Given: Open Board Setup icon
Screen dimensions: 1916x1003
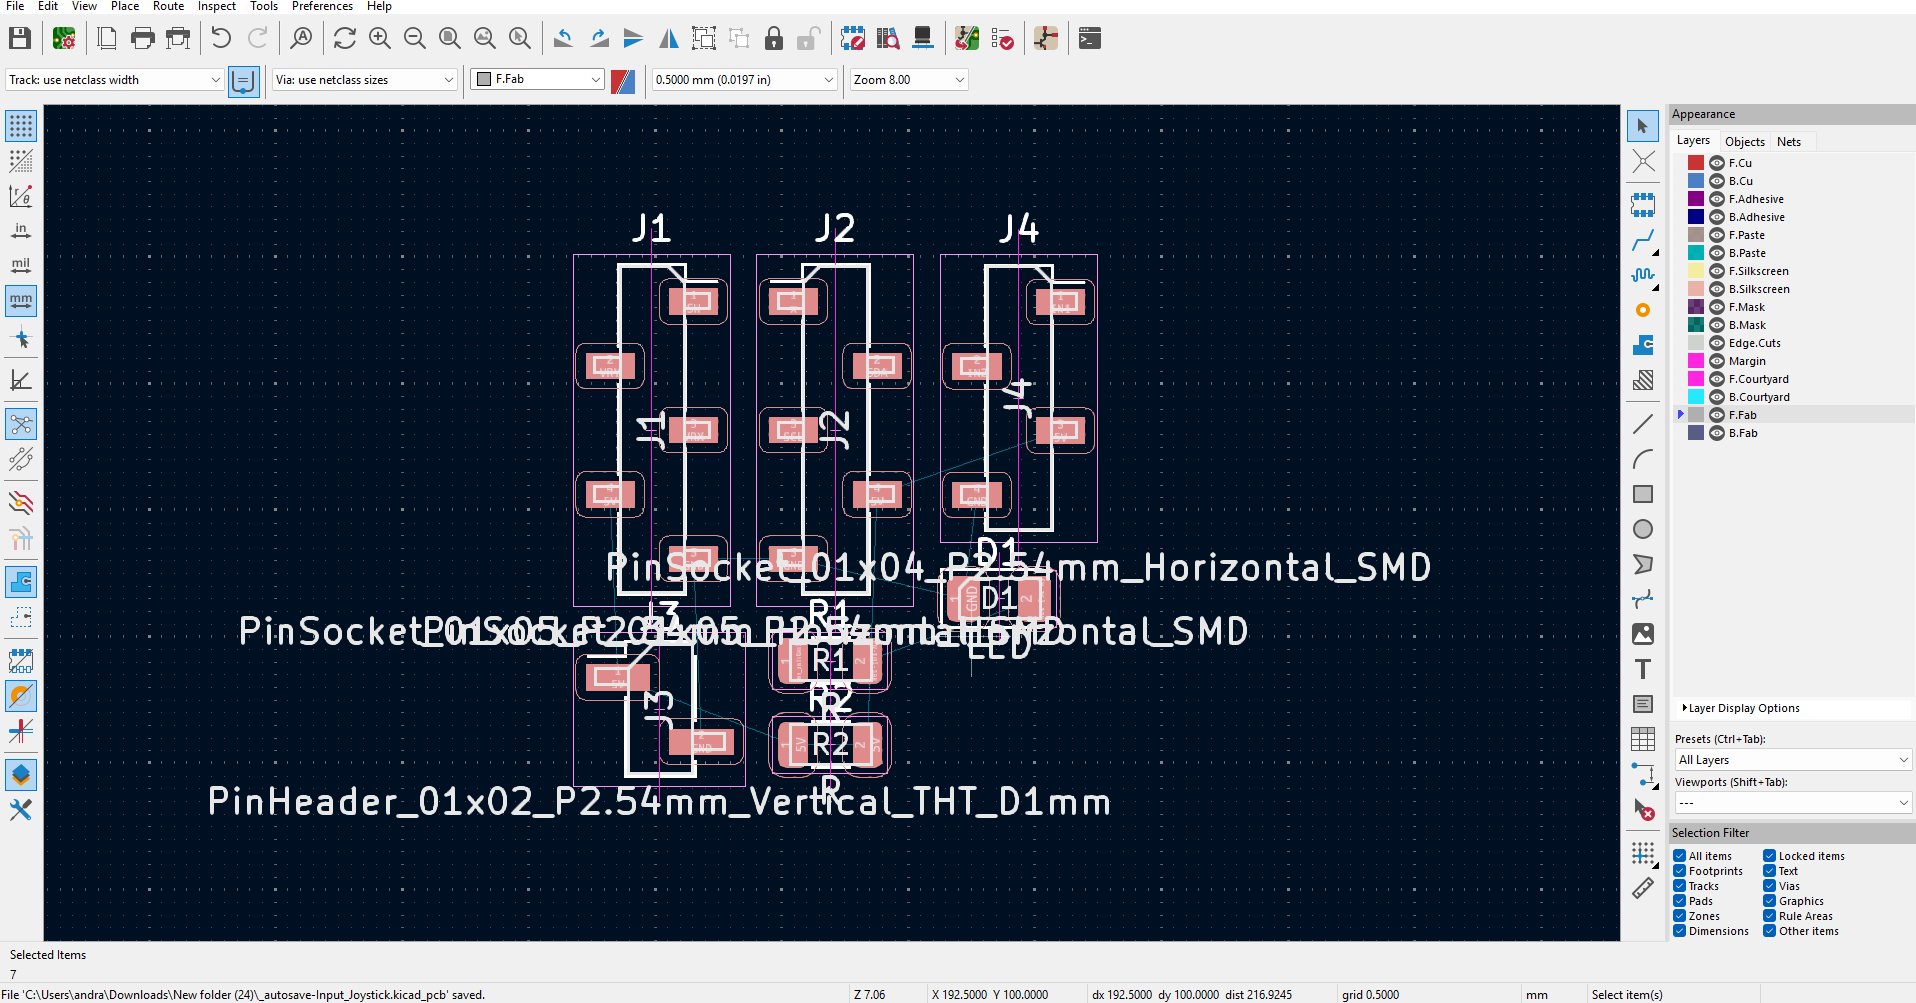Looking at the screenshot, I should 64,38.
